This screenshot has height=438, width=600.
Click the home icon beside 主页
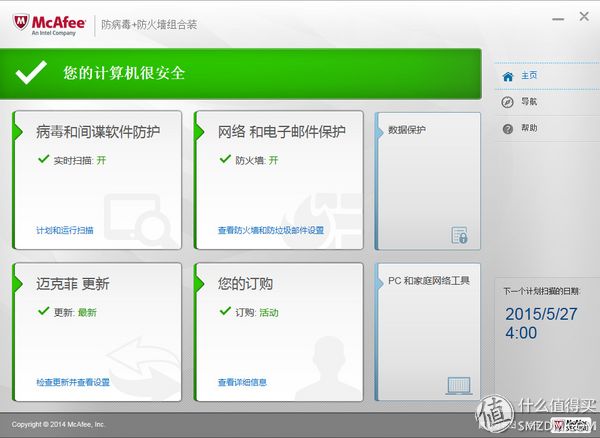coord(507,77)
